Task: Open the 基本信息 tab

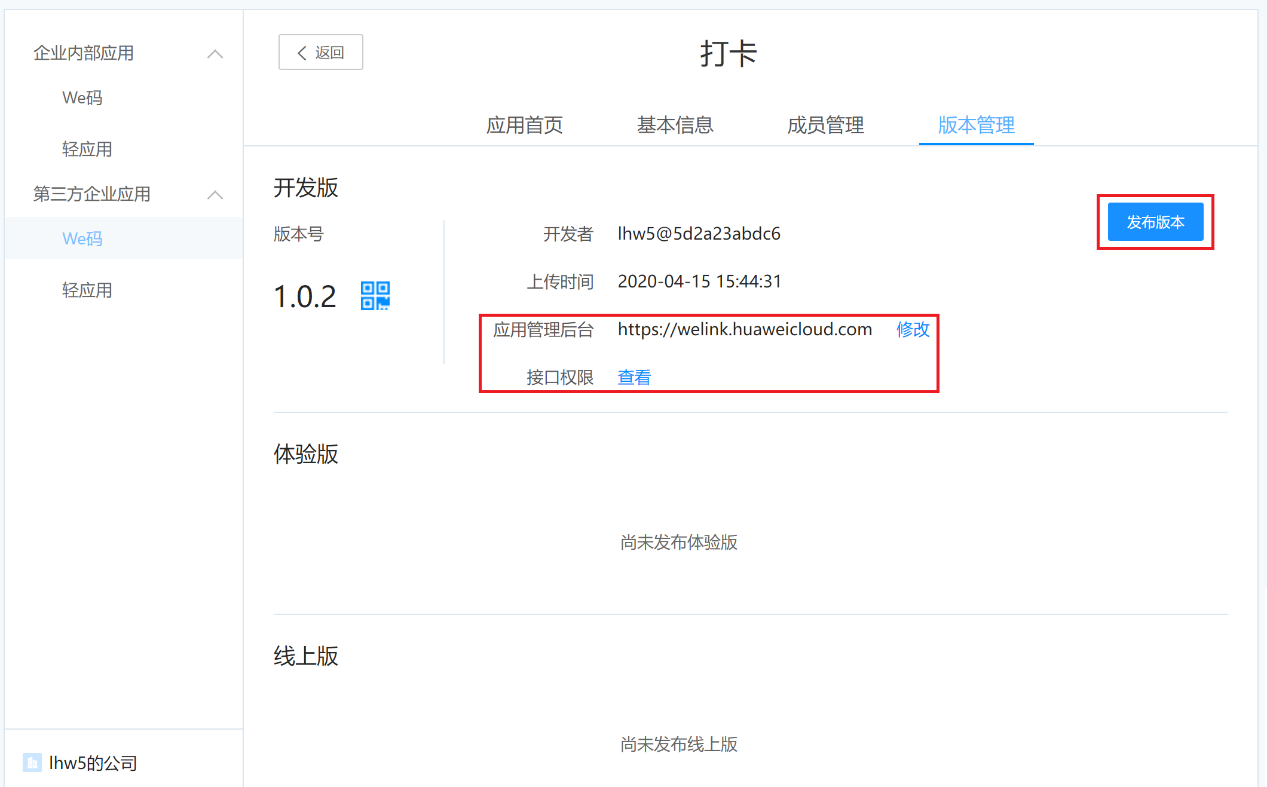Action: click(675, 126)
